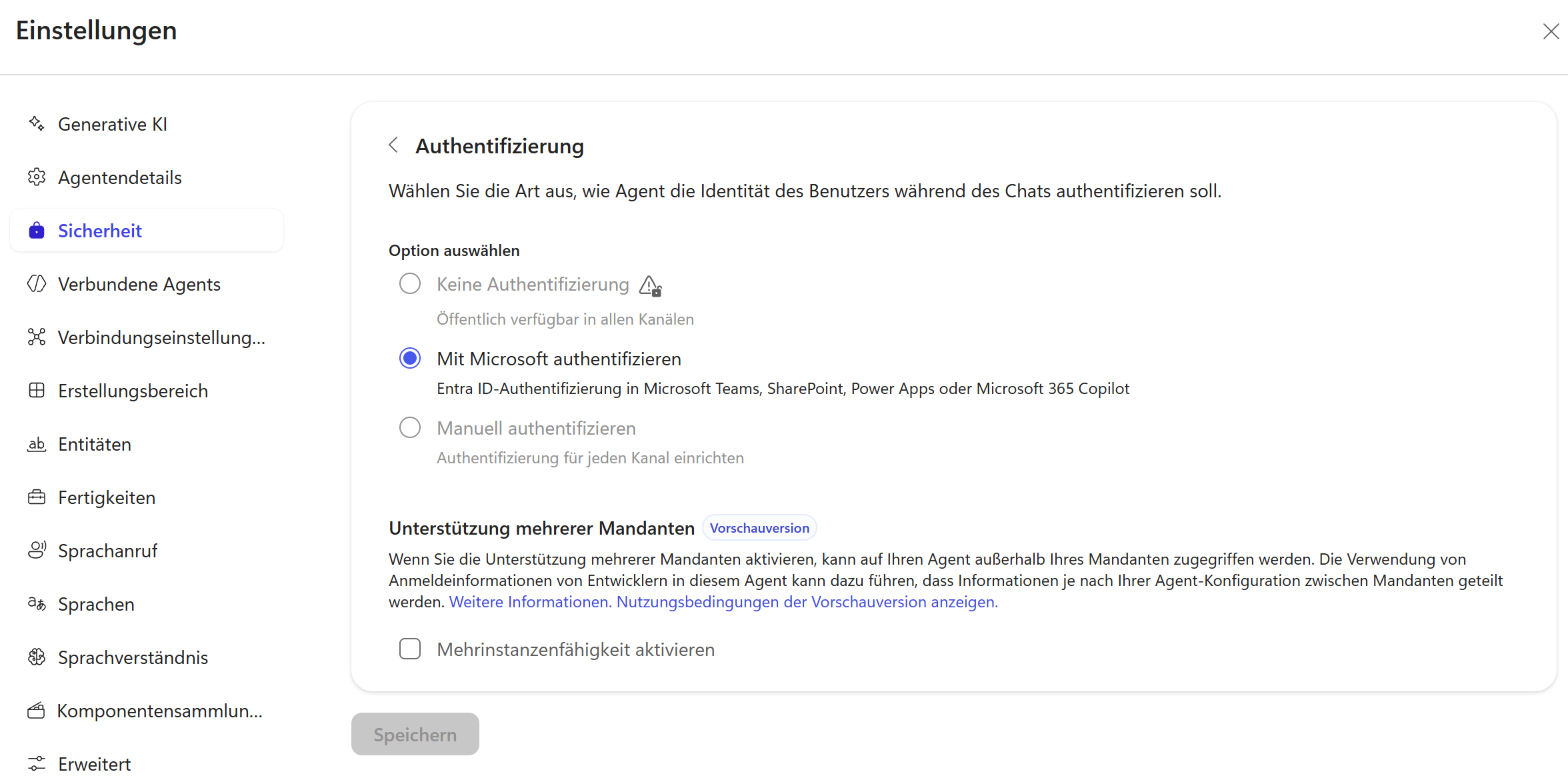Image resolution: width=1568 pixels, height=784 pixels.
Task: Click the Sprachanruf icon
Action: (37, 551)
